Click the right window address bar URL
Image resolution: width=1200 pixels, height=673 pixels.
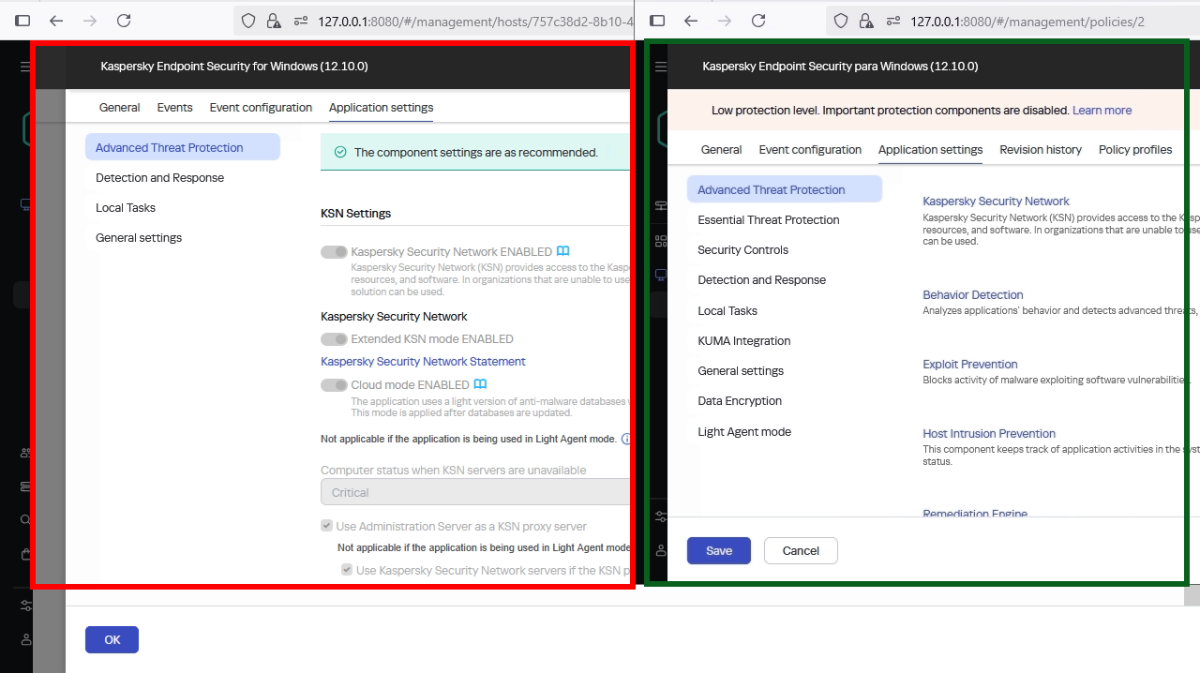(1028, 20)
